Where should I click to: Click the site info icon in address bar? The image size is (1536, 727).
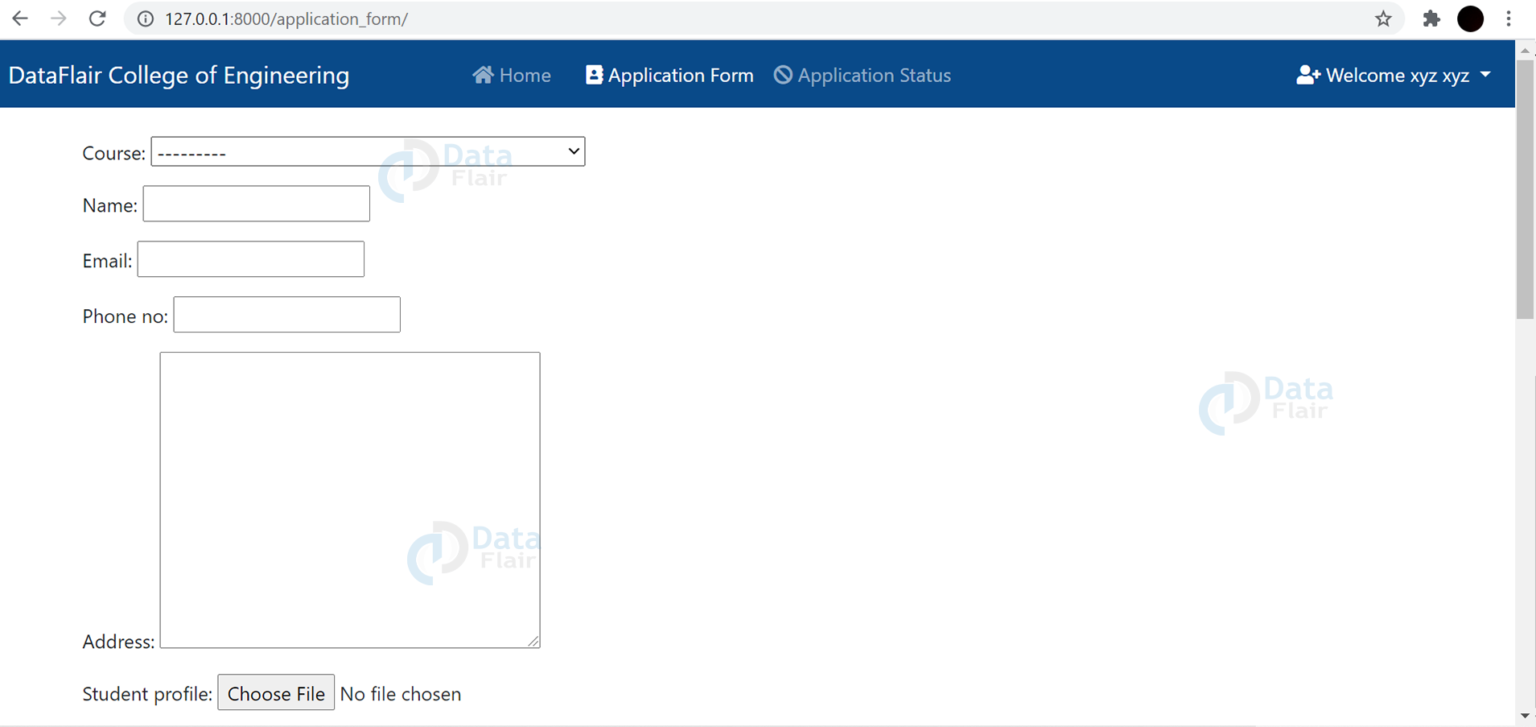145,19
